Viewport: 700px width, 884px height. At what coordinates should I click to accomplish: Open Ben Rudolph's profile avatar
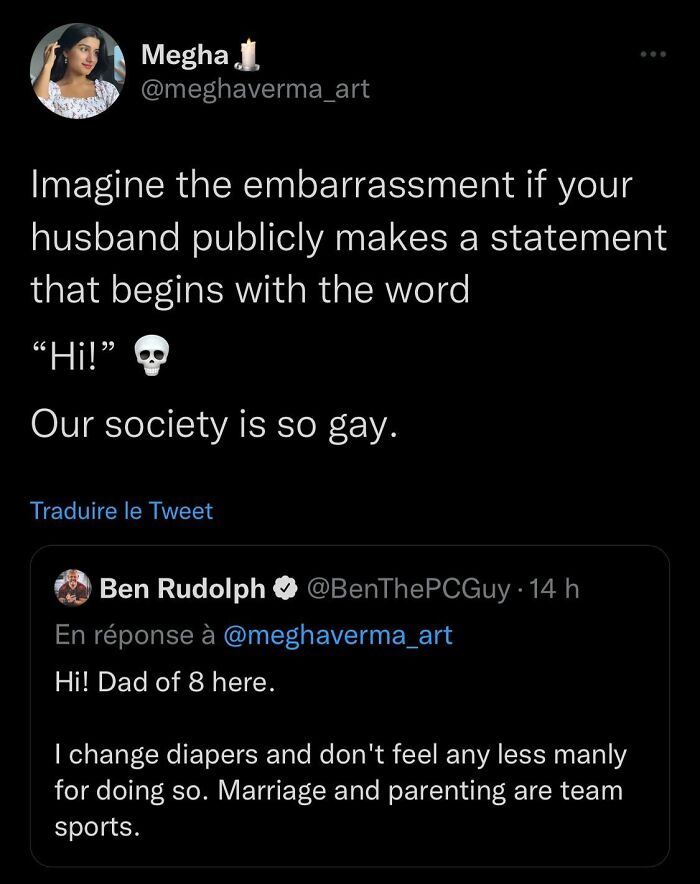74,588
